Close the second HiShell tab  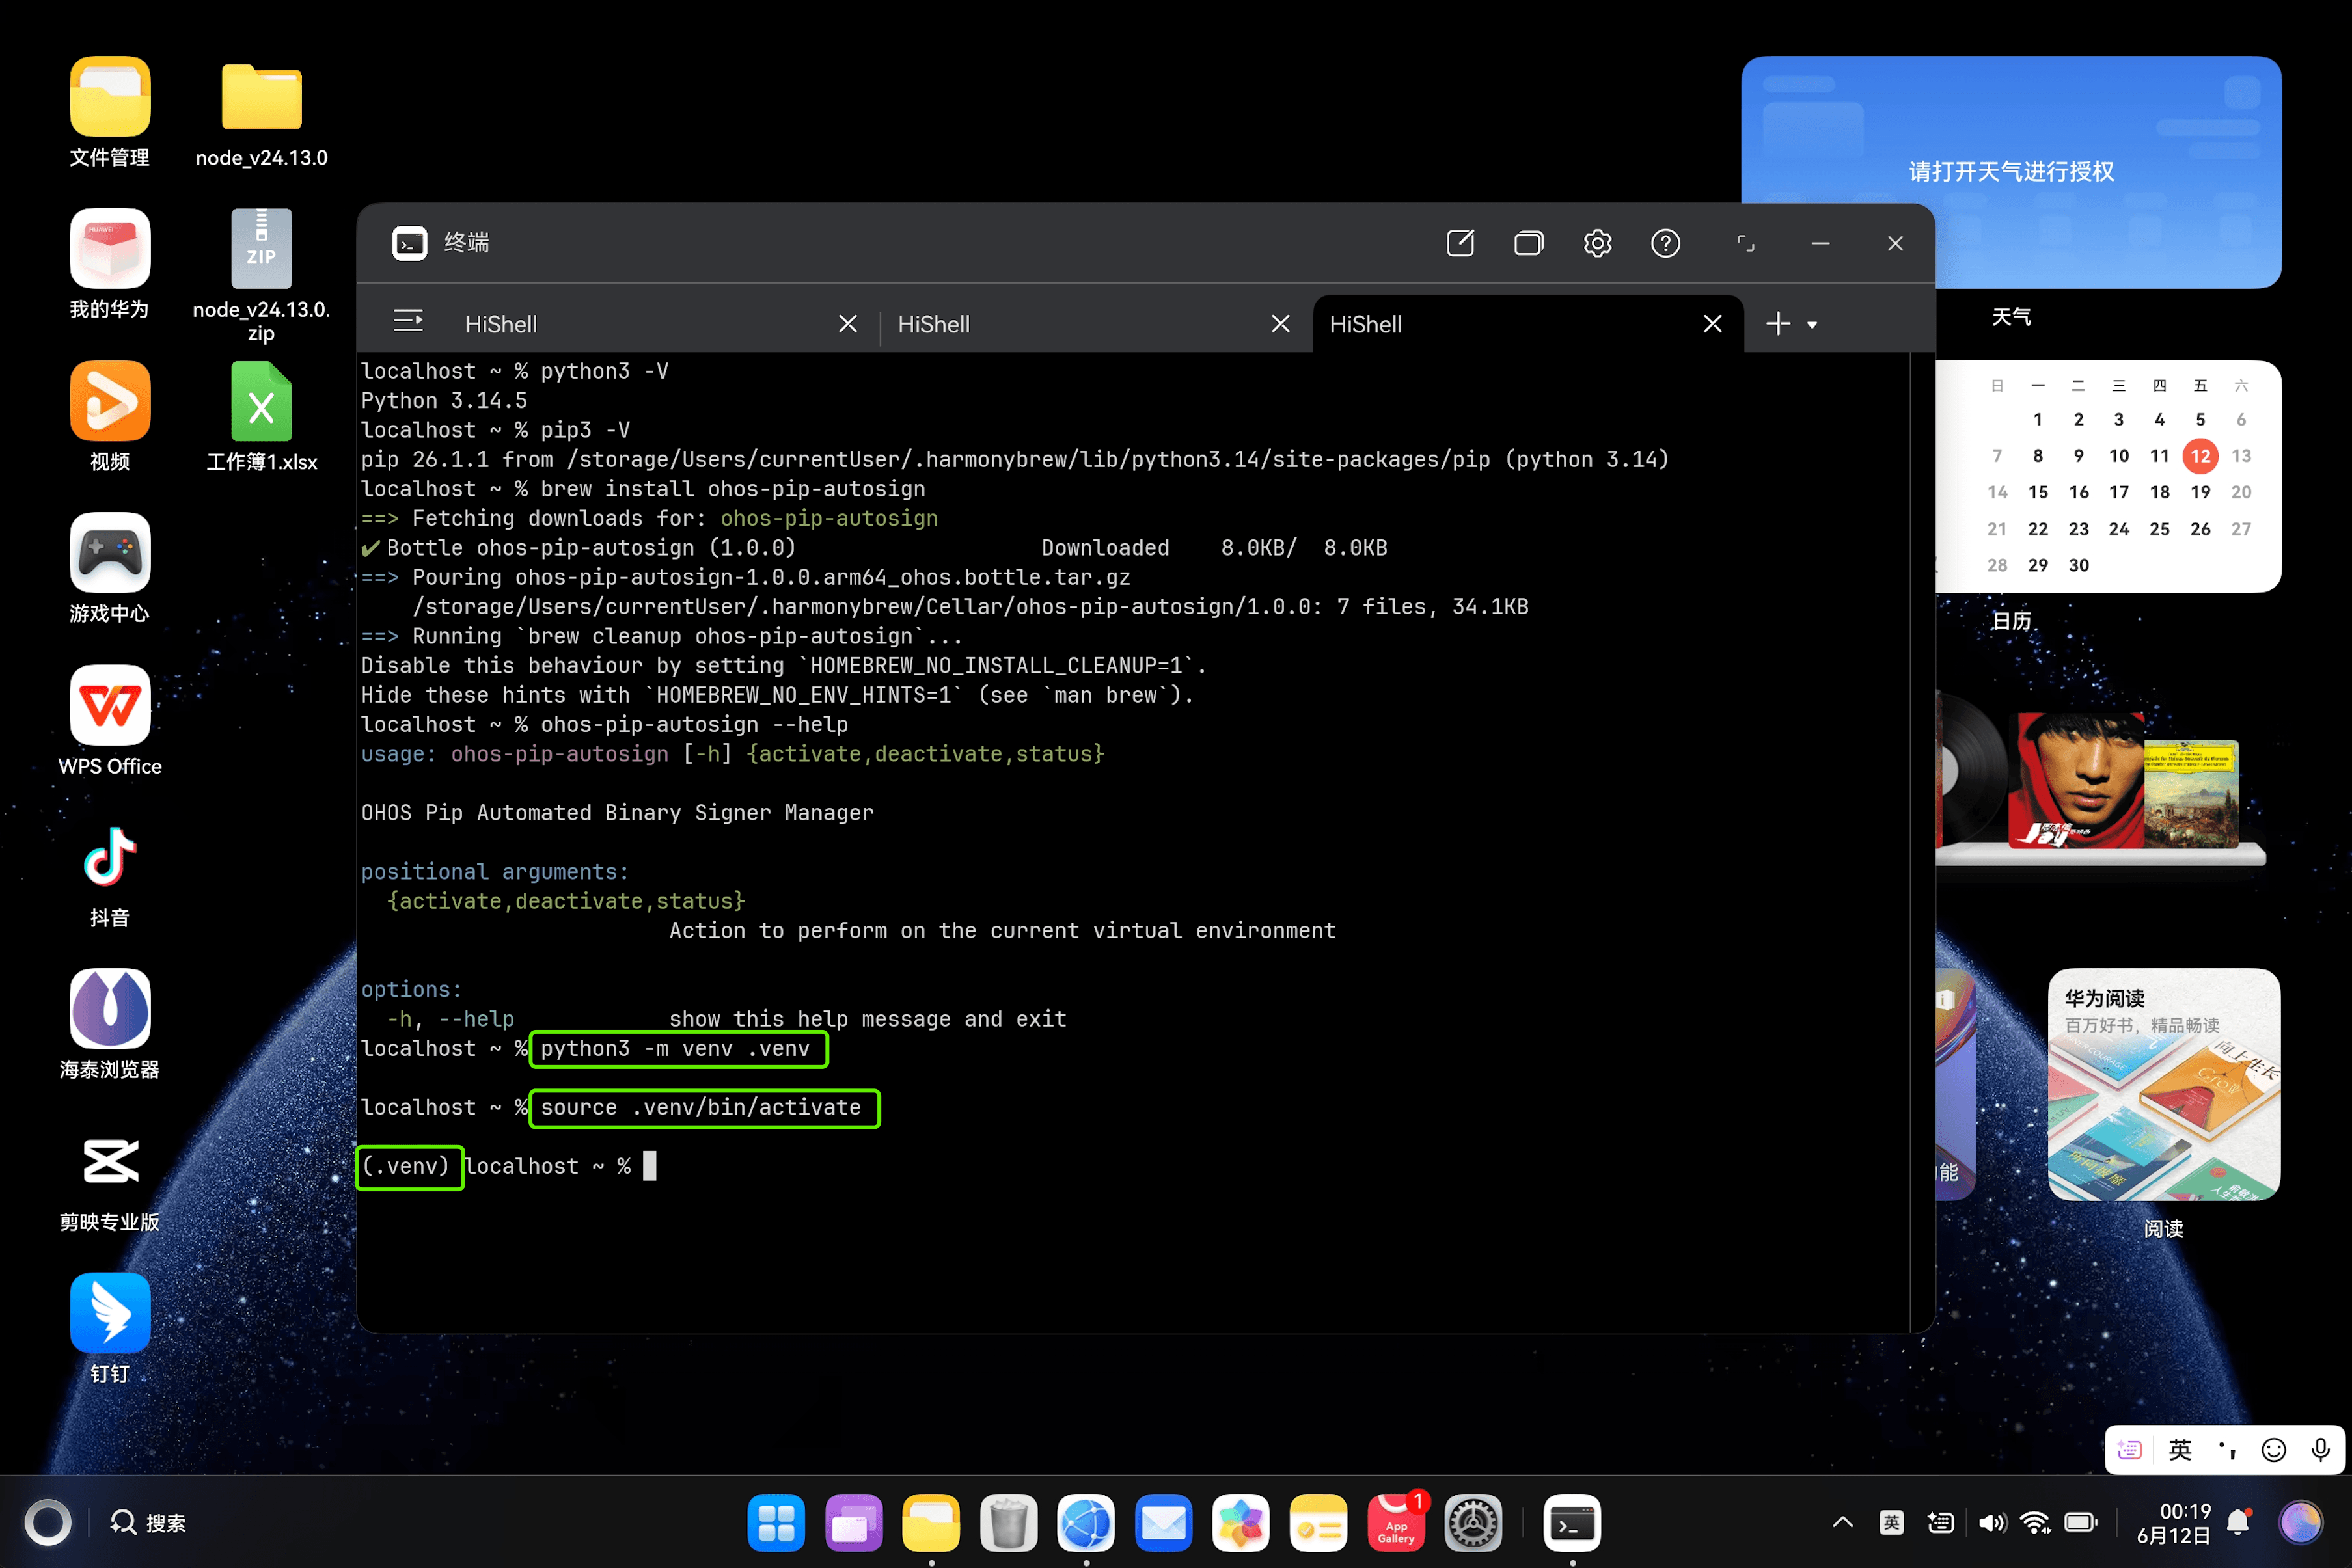pyautogui.click(x=1280, y=324)
